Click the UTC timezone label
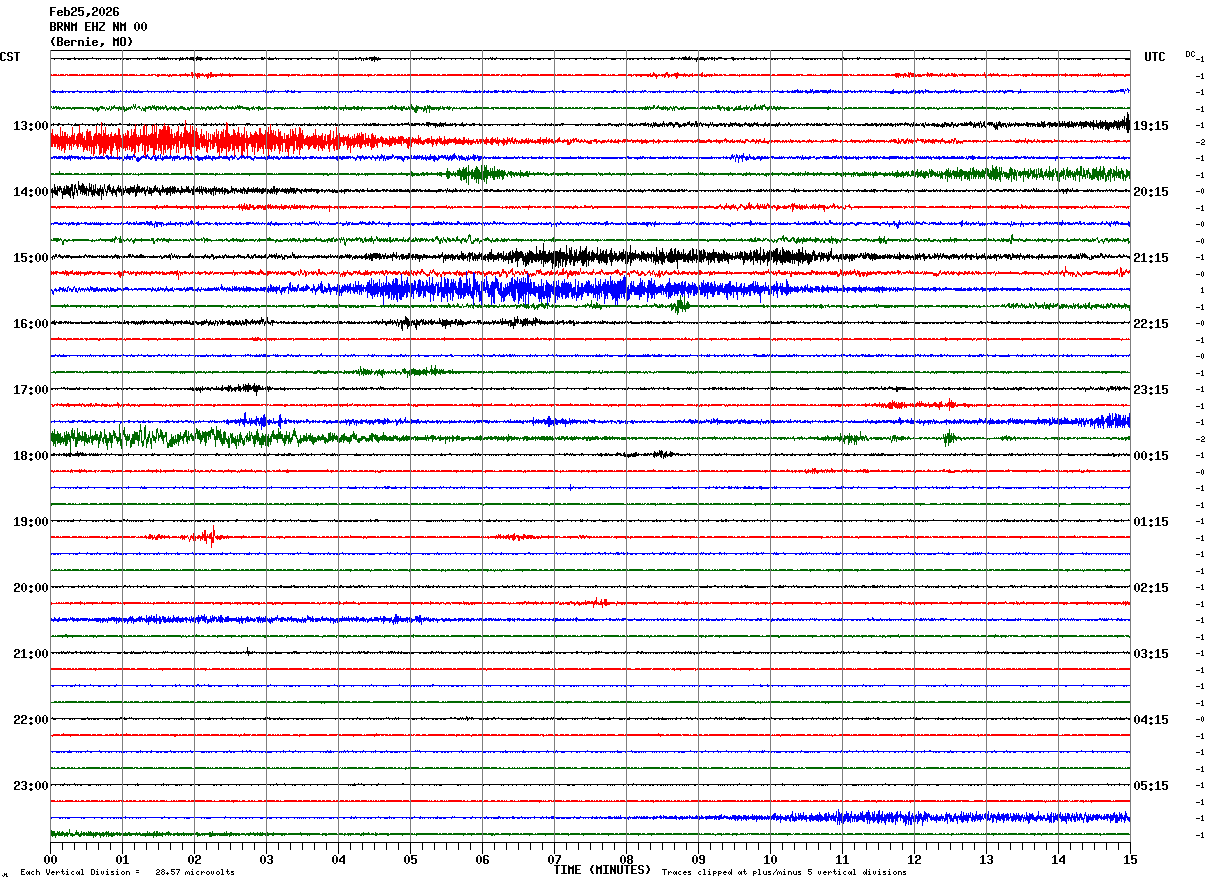 (1155, 57)
